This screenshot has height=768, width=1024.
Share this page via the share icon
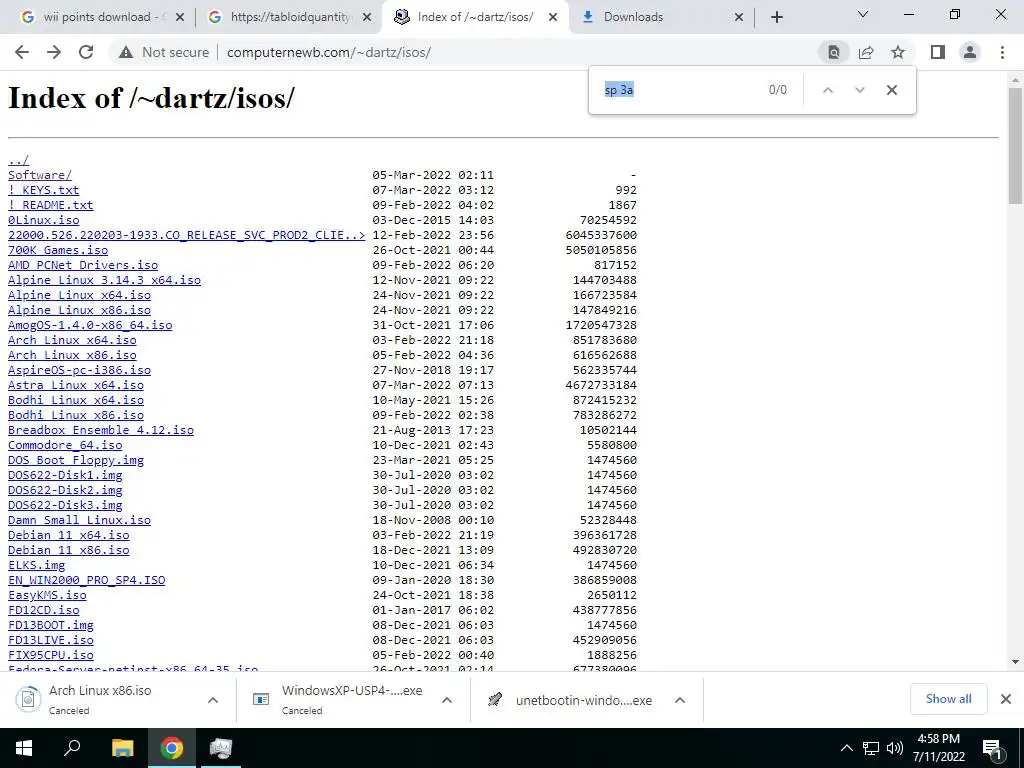tap(866, 52)
